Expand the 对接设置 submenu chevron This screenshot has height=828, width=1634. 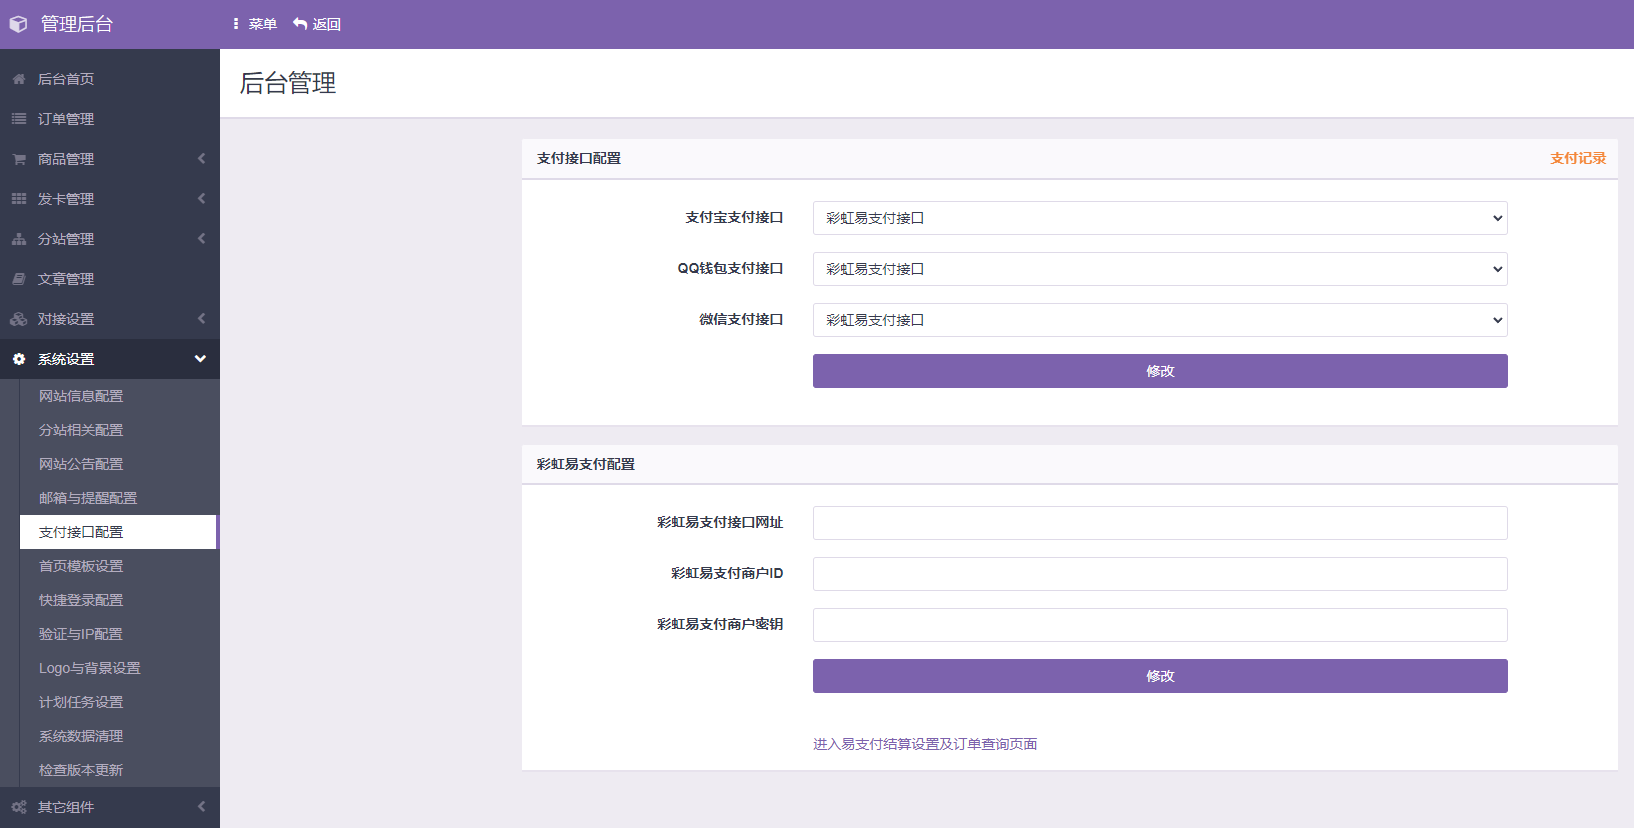[x=201, y=319]
